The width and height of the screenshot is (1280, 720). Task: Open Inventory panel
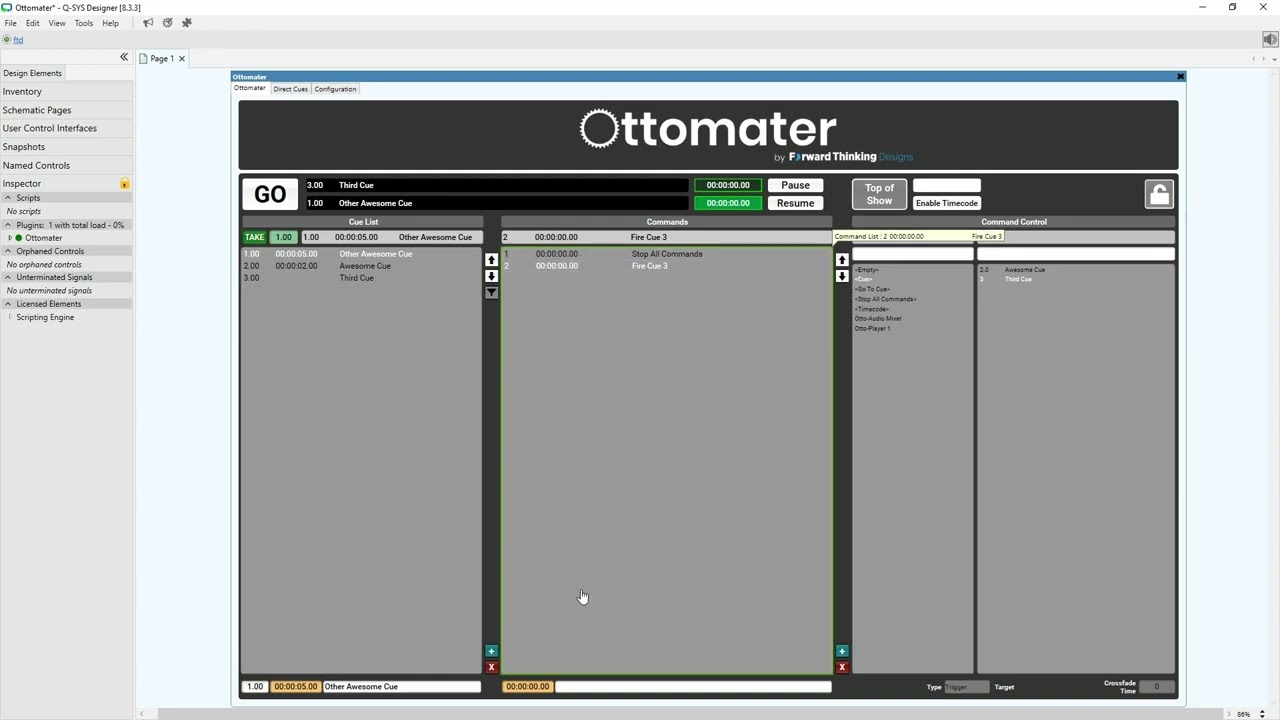[66, 92]
